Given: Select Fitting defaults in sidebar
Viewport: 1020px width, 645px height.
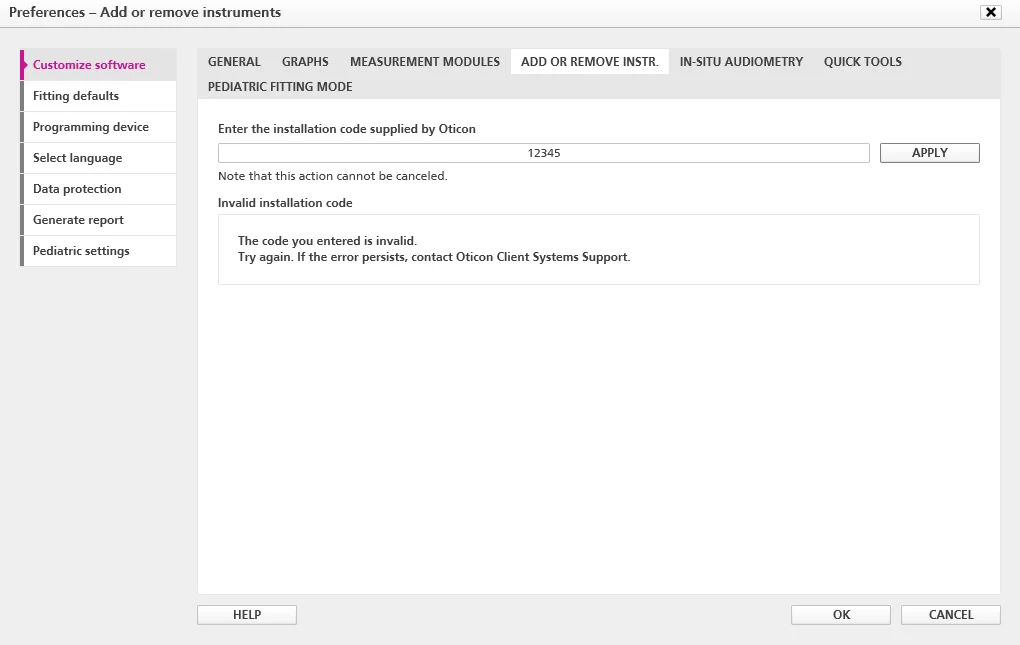Looking at the screenshot, I should (x=98, y=96).
